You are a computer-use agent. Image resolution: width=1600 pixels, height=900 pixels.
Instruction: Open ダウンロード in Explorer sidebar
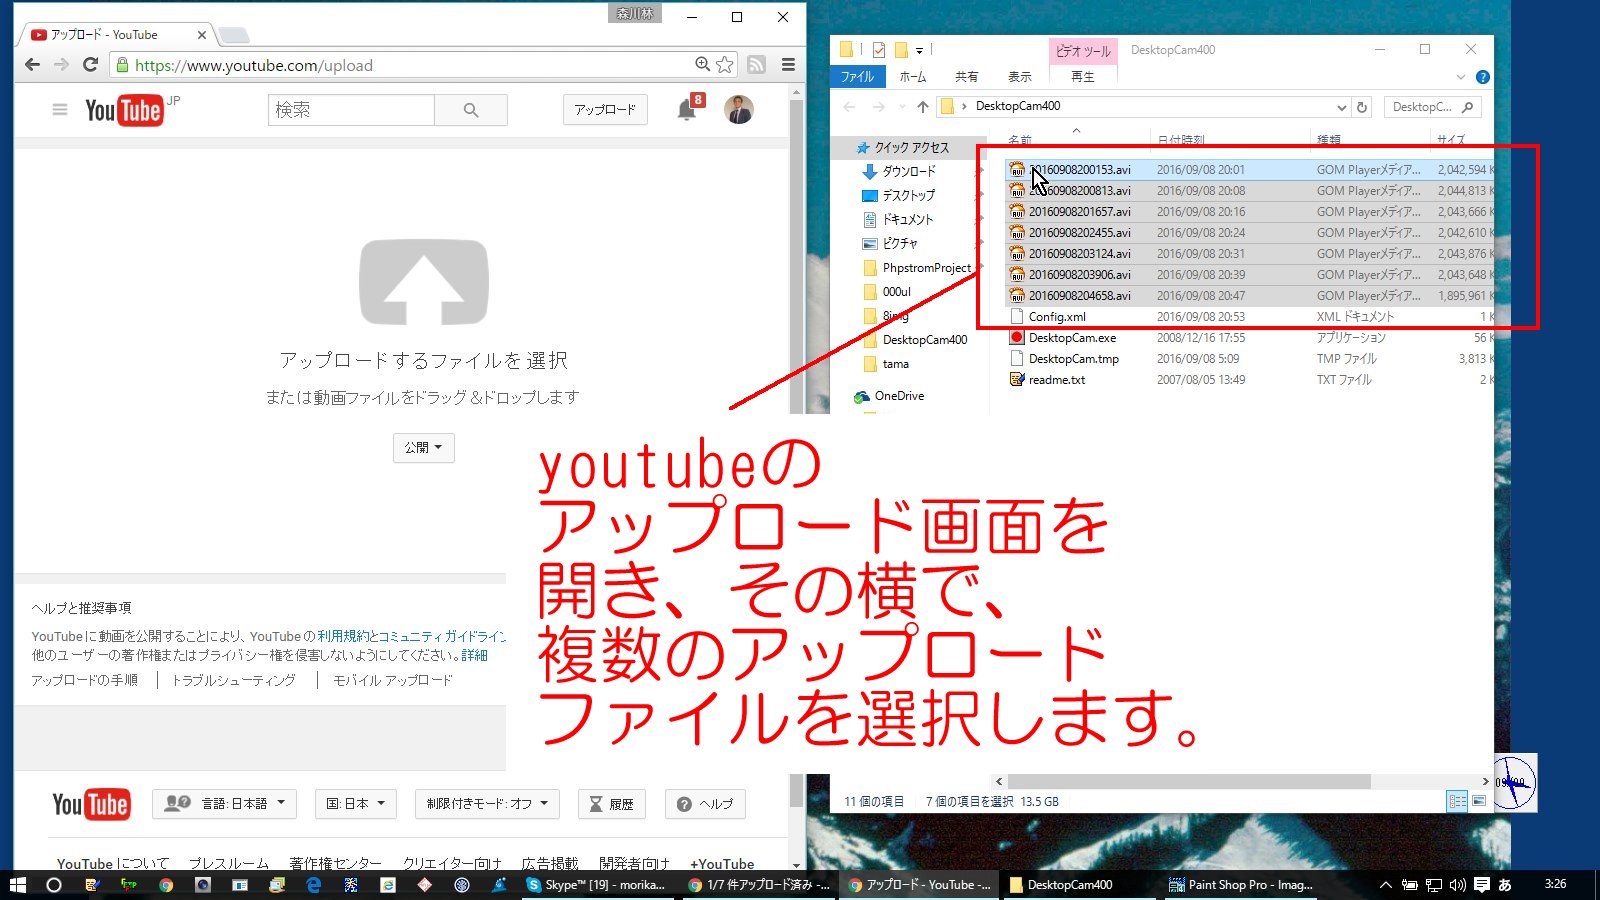[909, 171]
